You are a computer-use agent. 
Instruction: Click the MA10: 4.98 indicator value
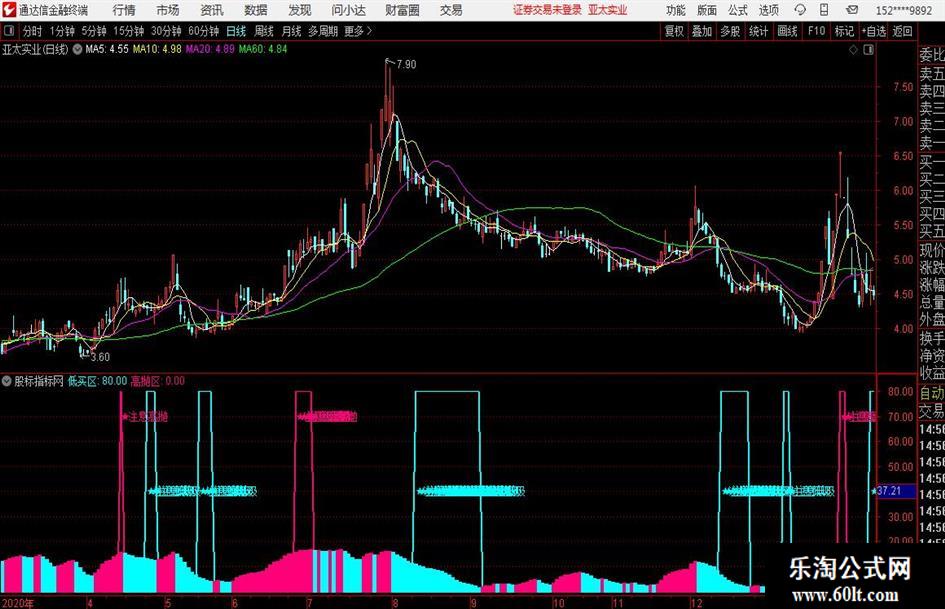(157, 49)
